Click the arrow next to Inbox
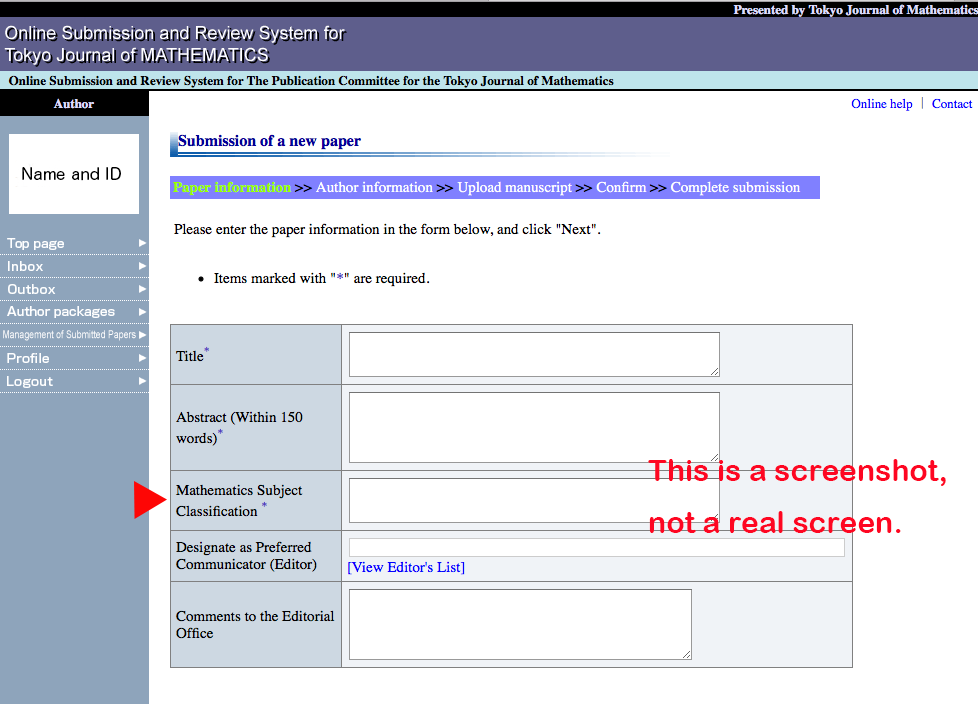 coord(142,266)
